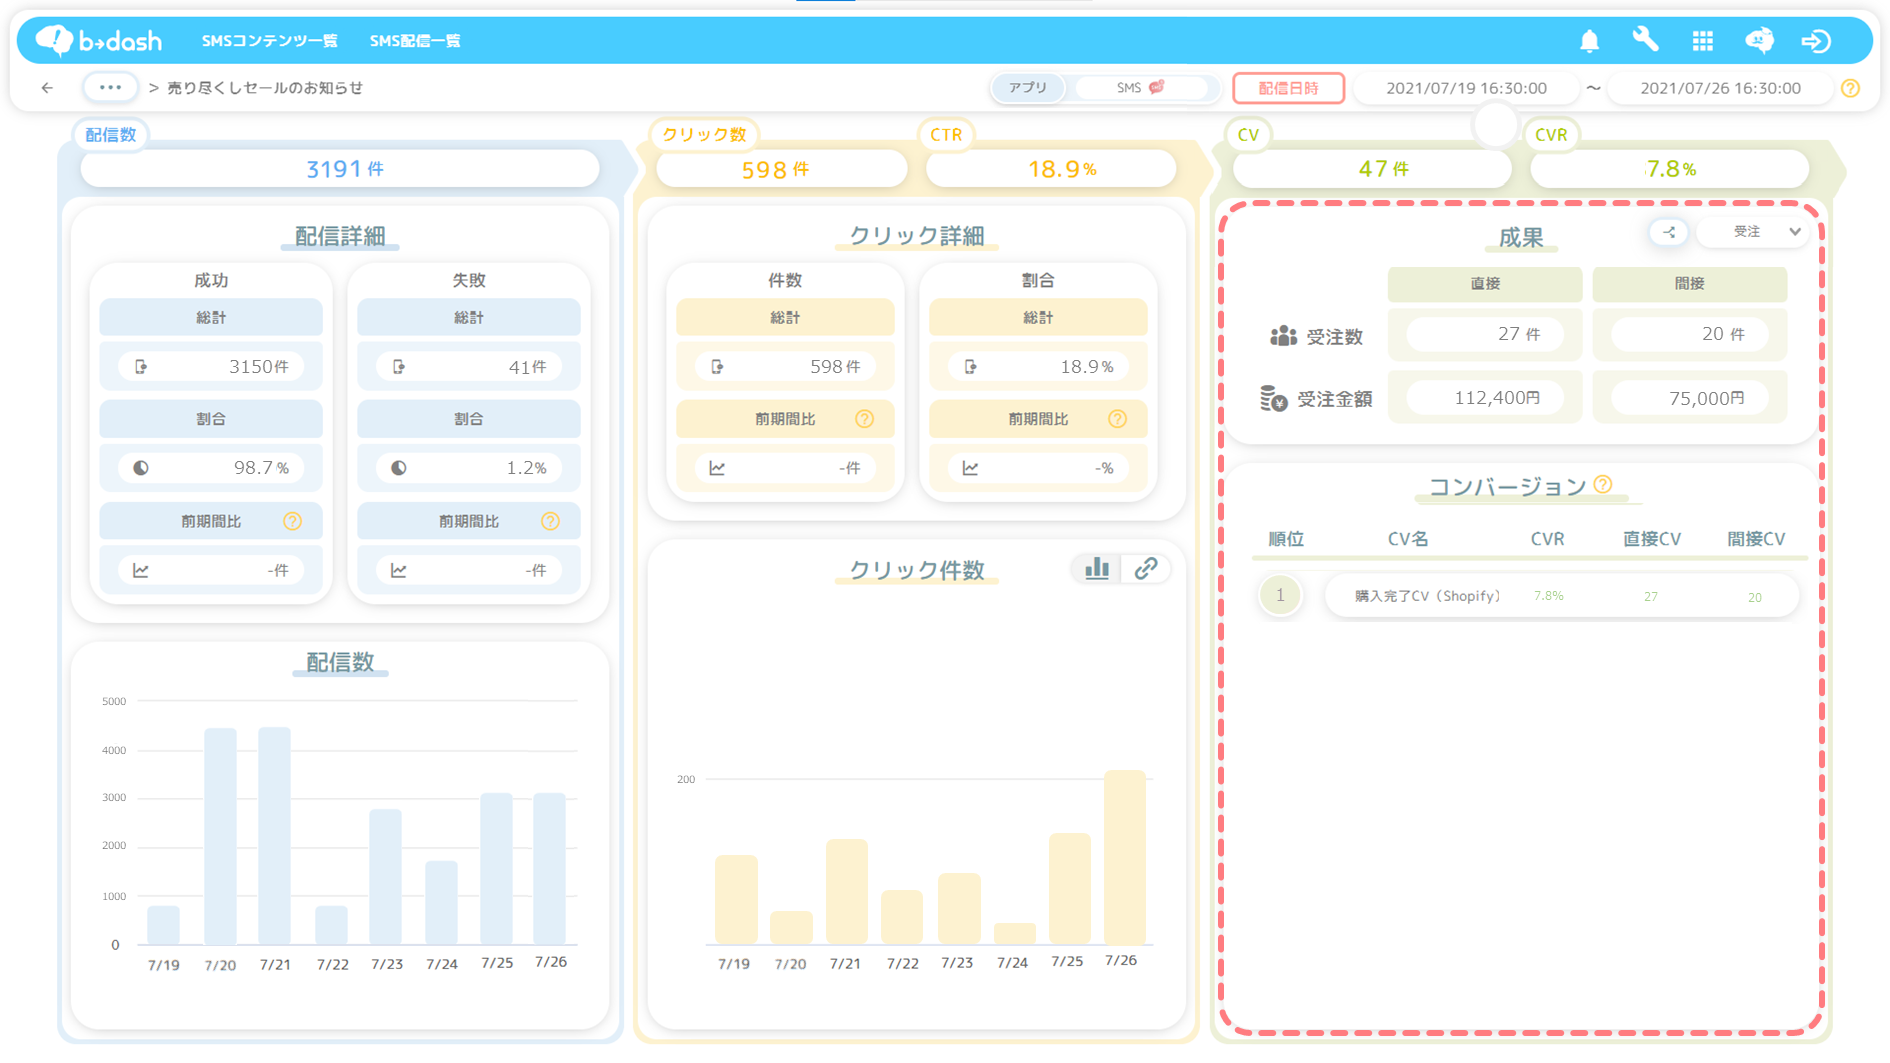Click the 間接 受注金額 75,000円
This screenshot has width=1890, height=1063.
1689,398
